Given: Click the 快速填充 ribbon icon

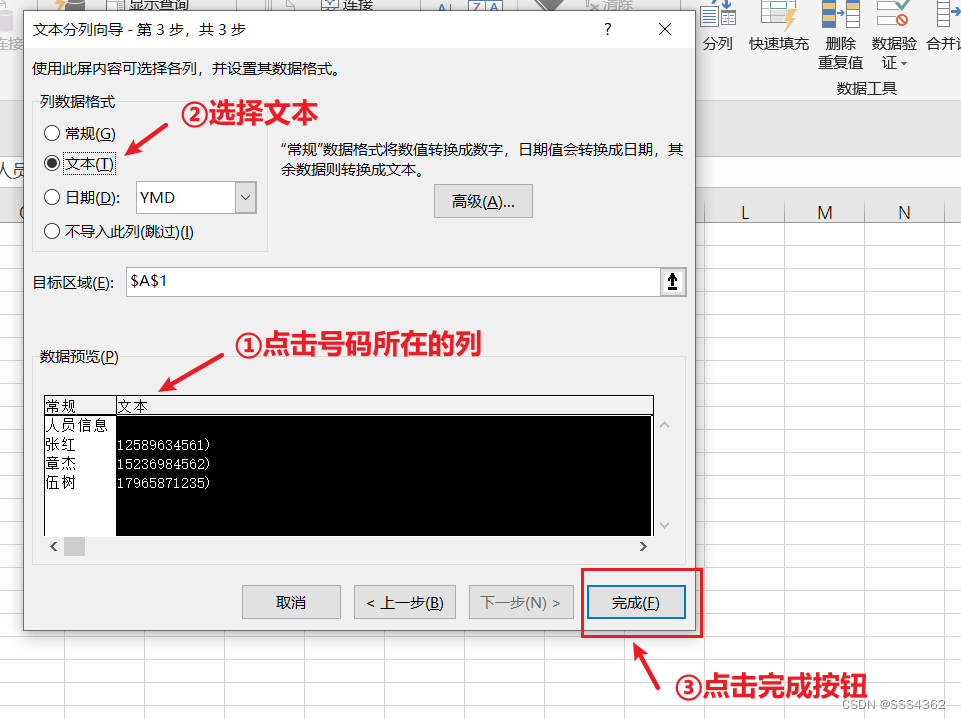Looking at the screenshot, I should 779,26.
